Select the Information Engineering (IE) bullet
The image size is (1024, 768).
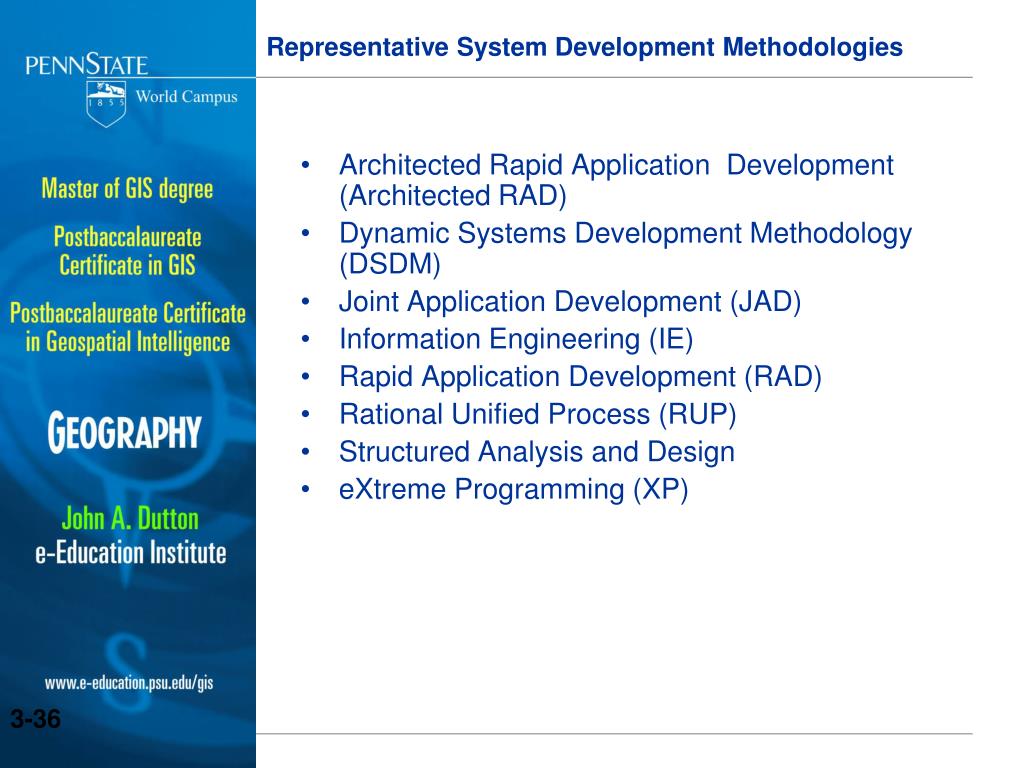tap(516, 340)
